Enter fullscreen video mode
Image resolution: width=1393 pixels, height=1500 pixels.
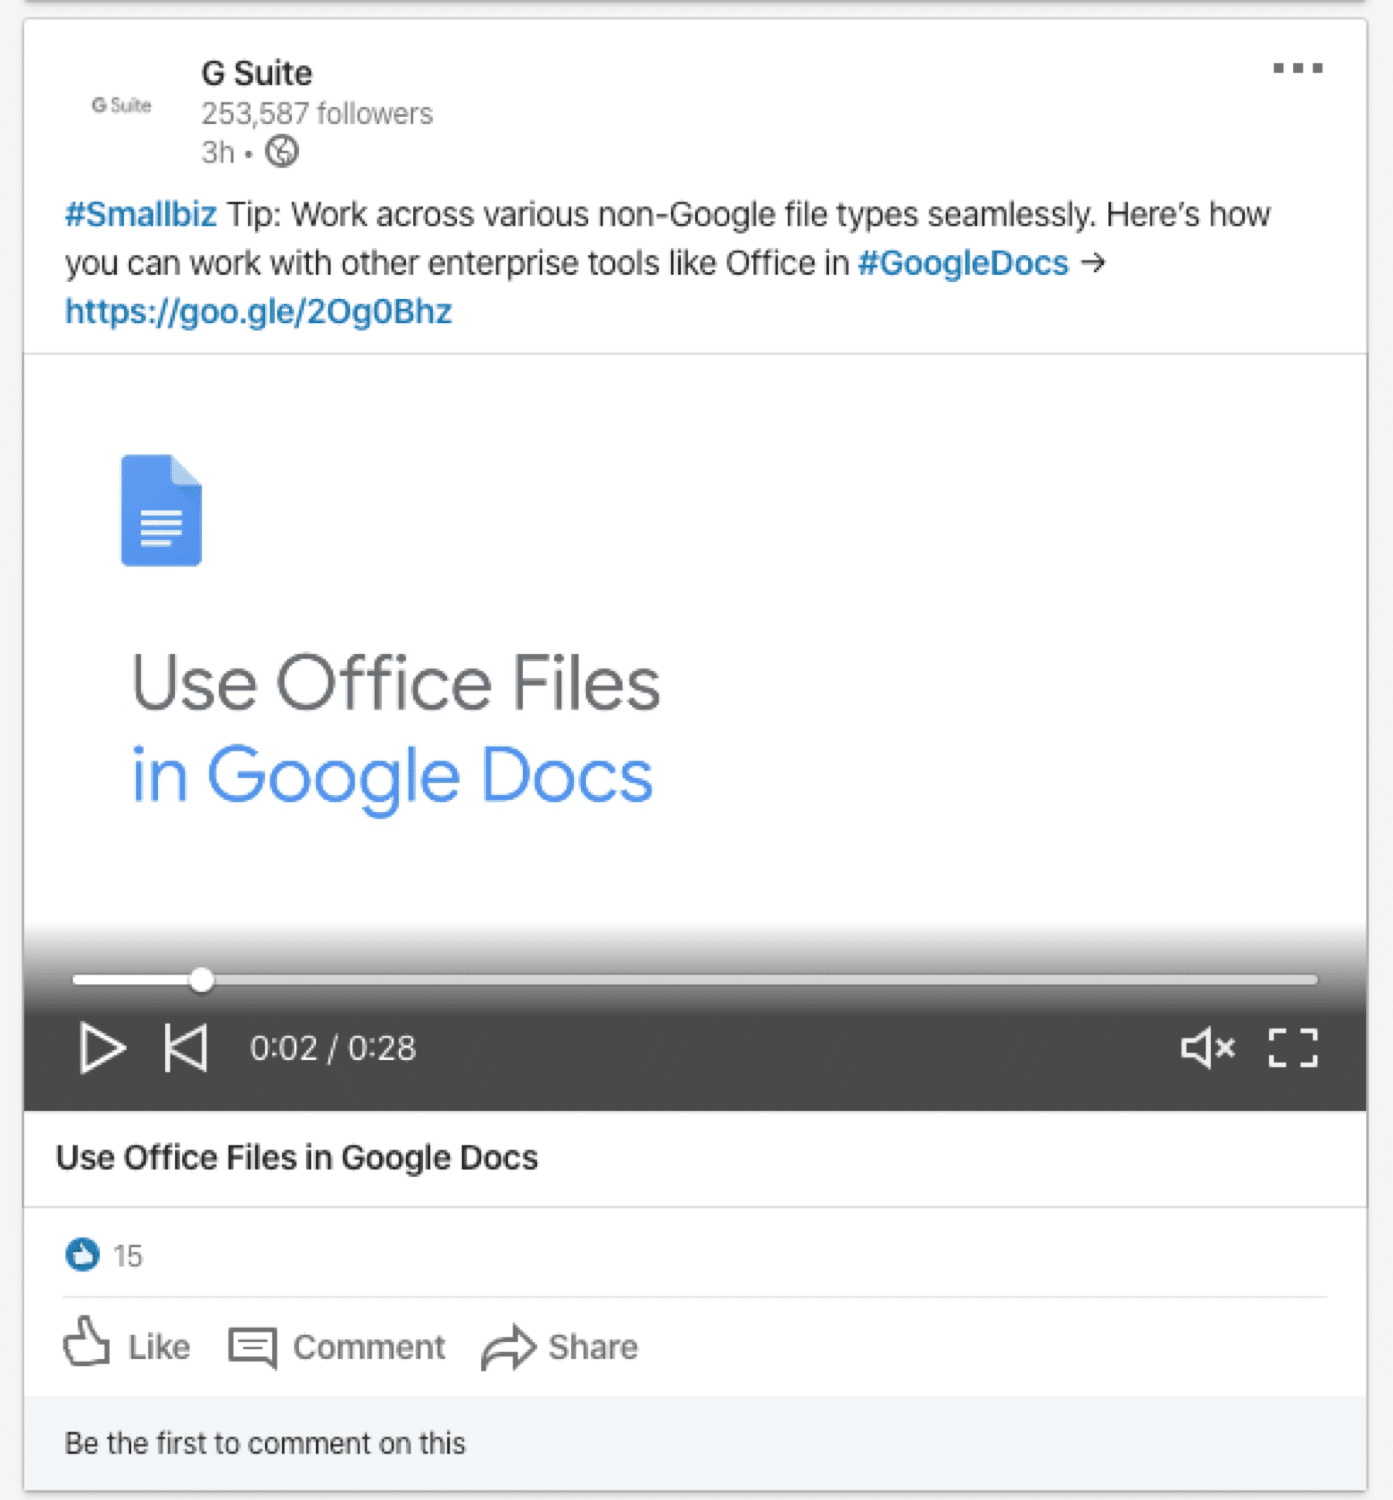click(1293, 1048)
